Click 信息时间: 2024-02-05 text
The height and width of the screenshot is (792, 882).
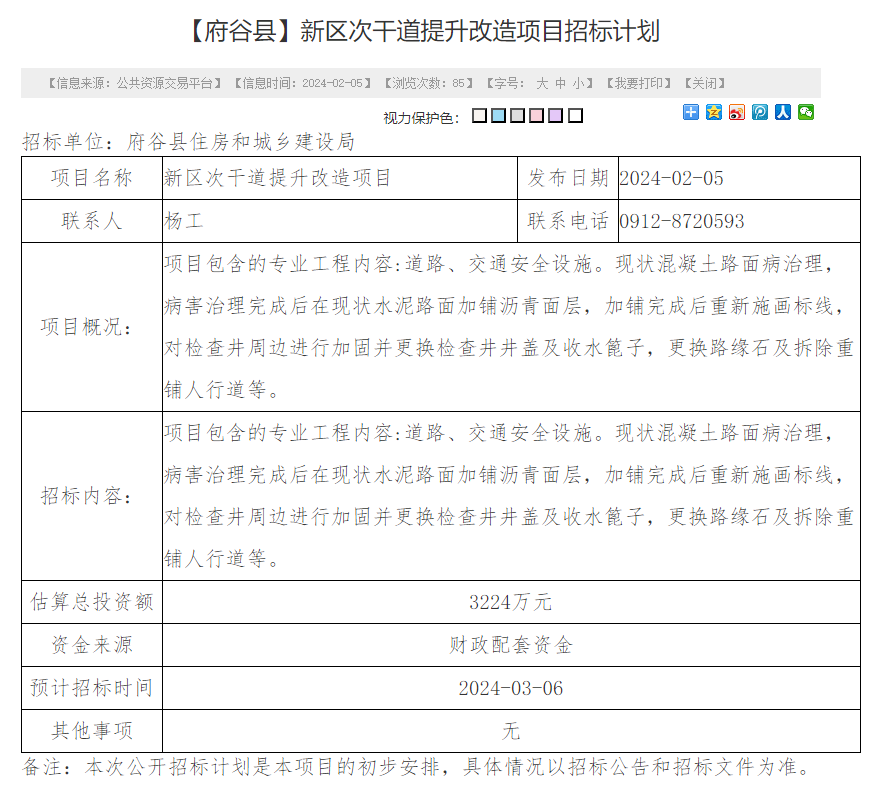pos(303,84)
